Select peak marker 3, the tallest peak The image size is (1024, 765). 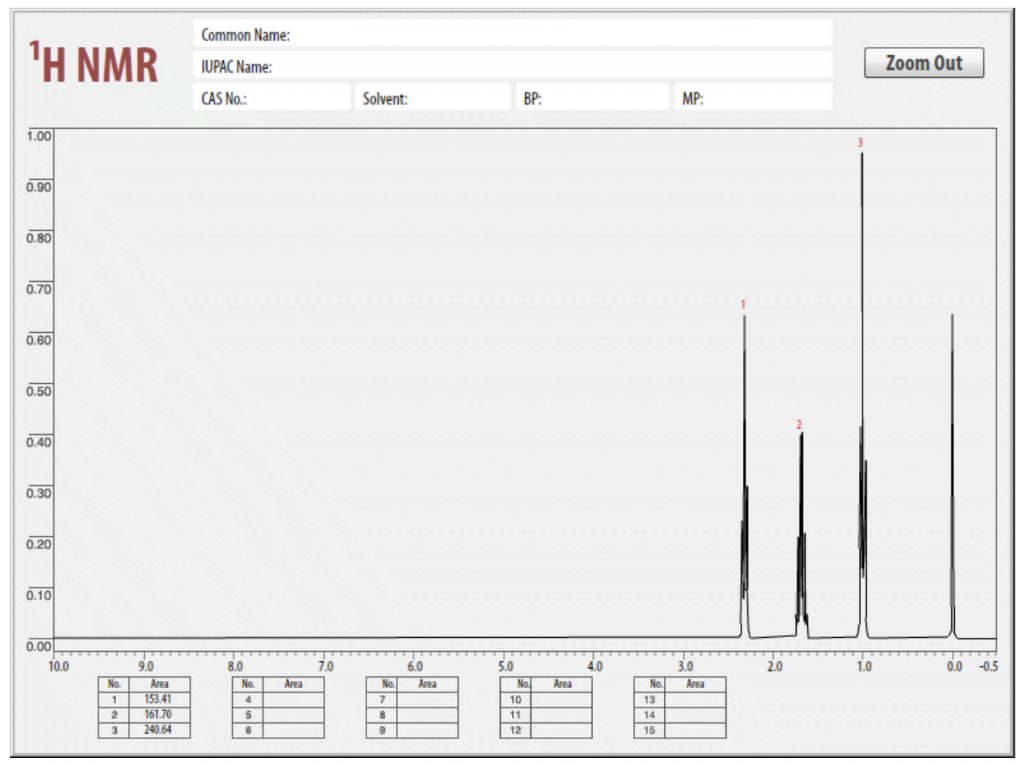pyautogui.click(x=859, y=142)
